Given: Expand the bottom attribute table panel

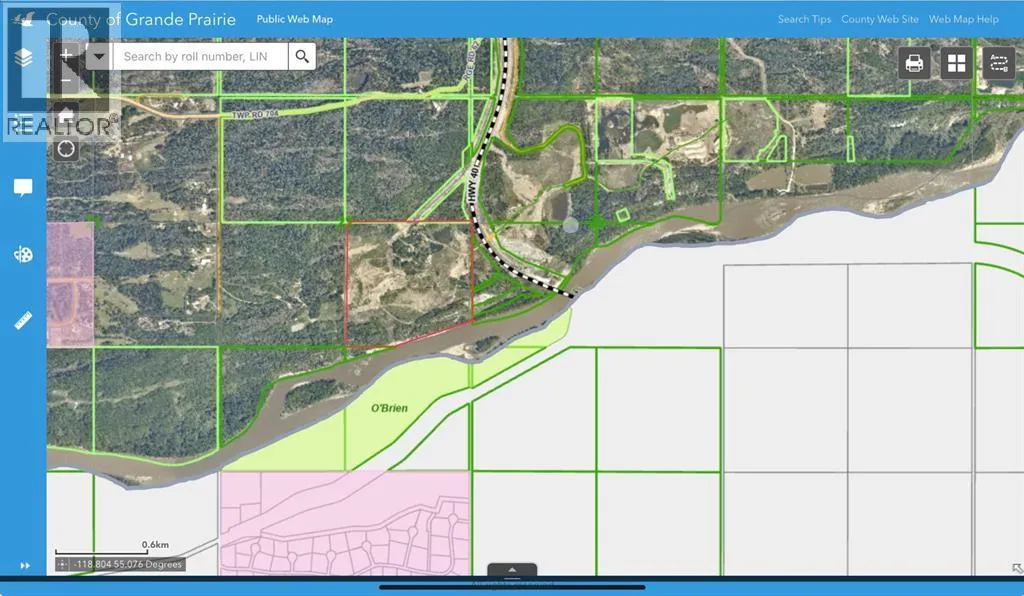Looking at the screenshot, I should (x=512, y=571).
